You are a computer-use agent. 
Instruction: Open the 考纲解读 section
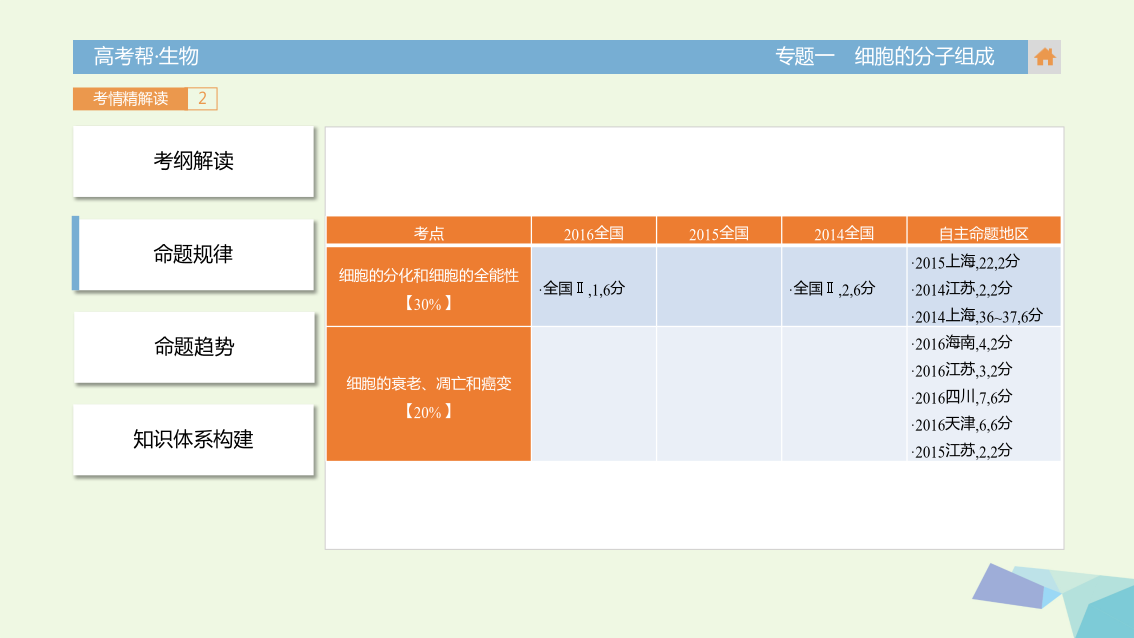pyautogui.click(x=193, y=161)
